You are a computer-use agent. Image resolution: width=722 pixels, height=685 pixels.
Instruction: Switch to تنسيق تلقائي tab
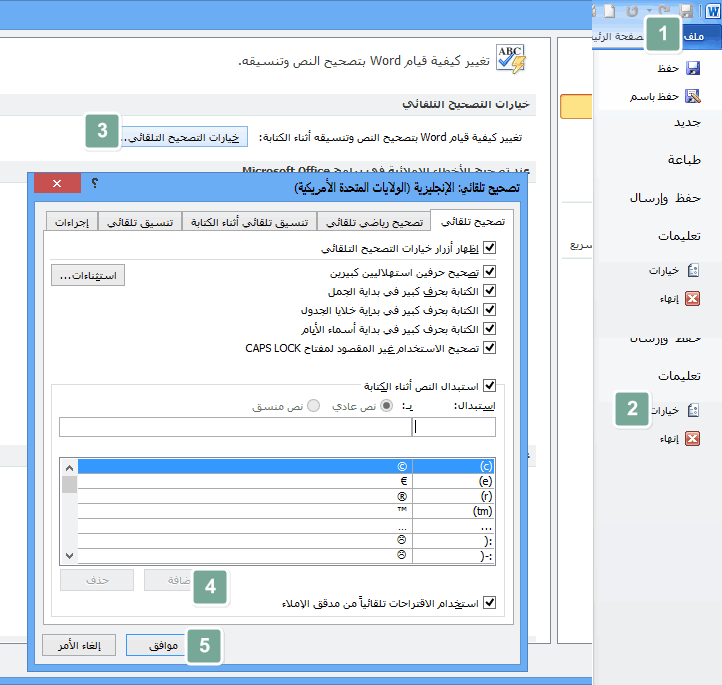(140, 223)
